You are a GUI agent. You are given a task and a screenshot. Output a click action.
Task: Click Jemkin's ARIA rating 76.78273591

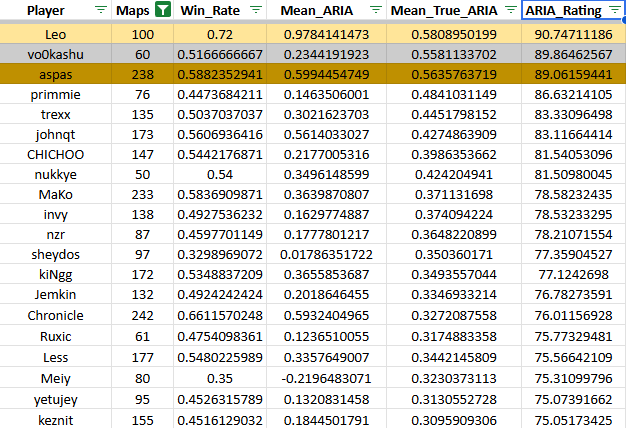point(573,294)
